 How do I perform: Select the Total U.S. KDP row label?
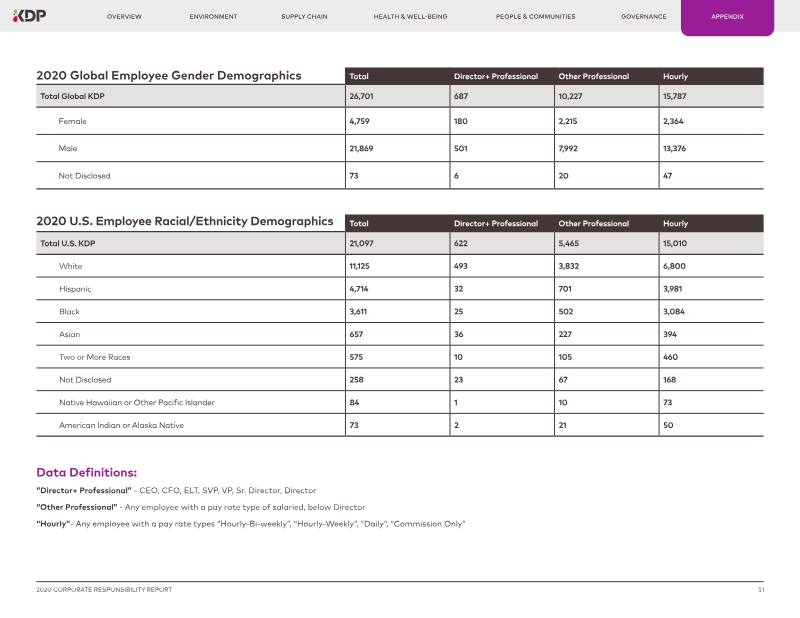(69, 244)
